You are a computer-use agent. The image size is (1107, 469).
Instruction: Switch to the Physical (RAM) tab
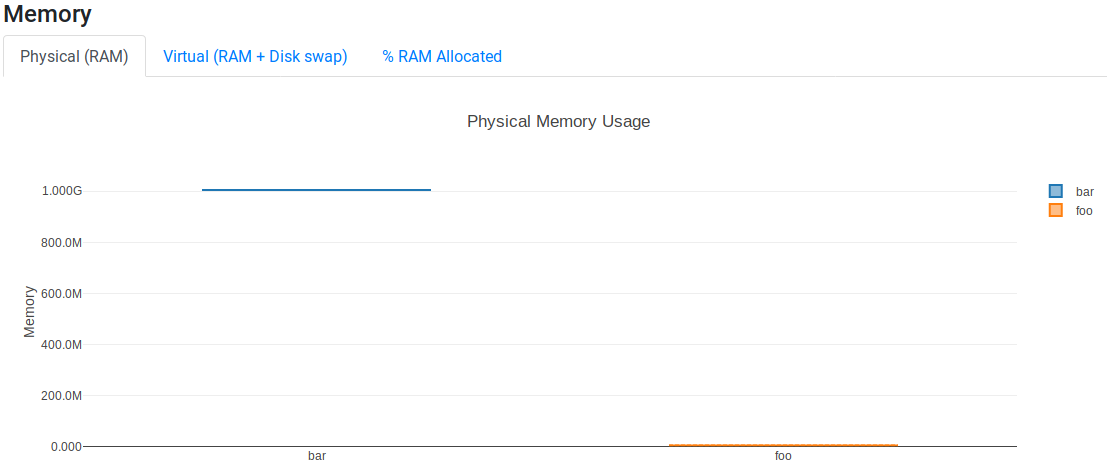pyautogui.click(x=74, y=56)
